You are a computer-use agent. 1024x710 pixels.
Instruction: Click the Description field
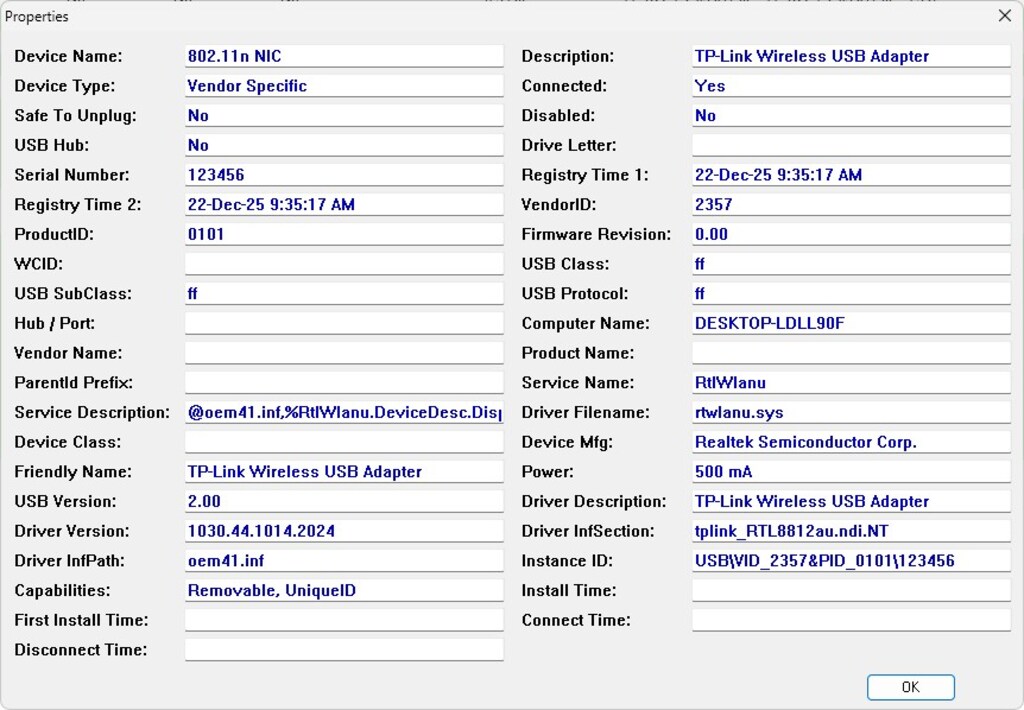point(851,56)
